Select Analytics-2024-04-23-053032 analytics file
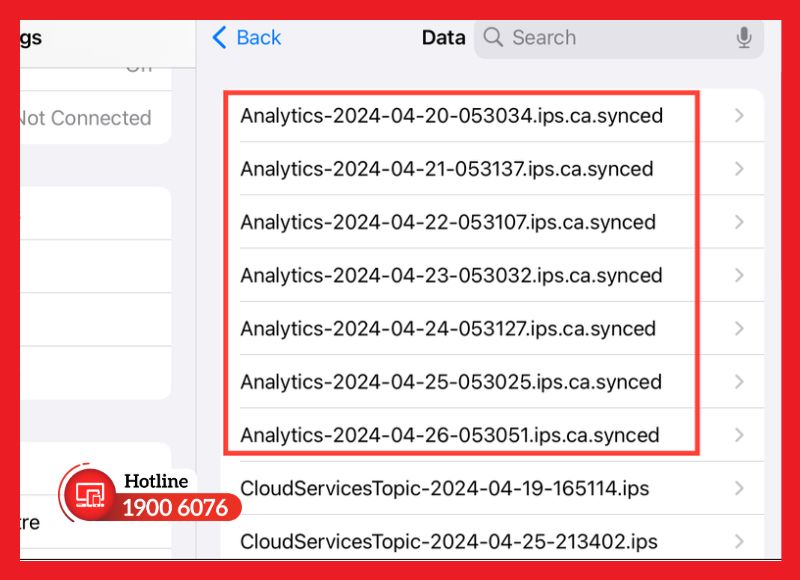Image resolution: width=800 pixels, height=580 pixels. point(450,275)
